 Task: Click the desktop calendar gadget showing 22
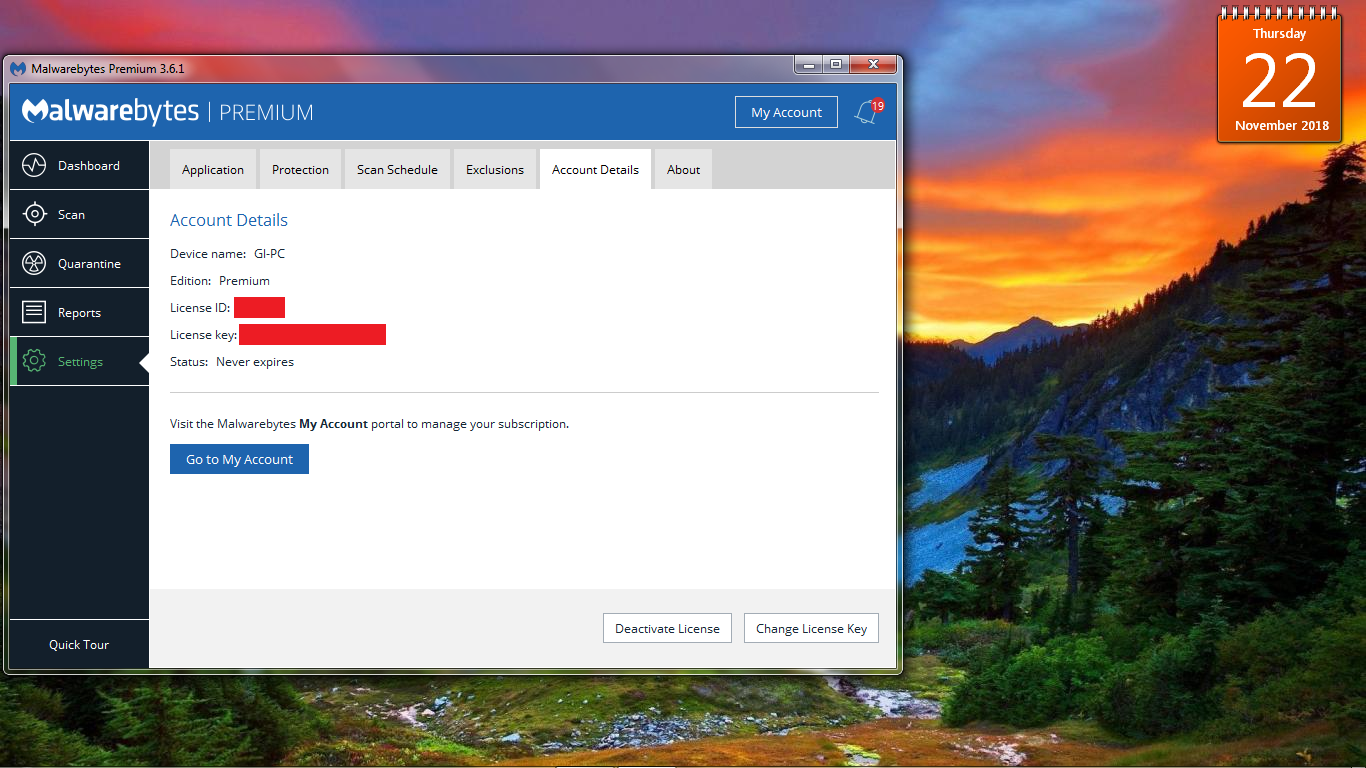coord(1280,78)
